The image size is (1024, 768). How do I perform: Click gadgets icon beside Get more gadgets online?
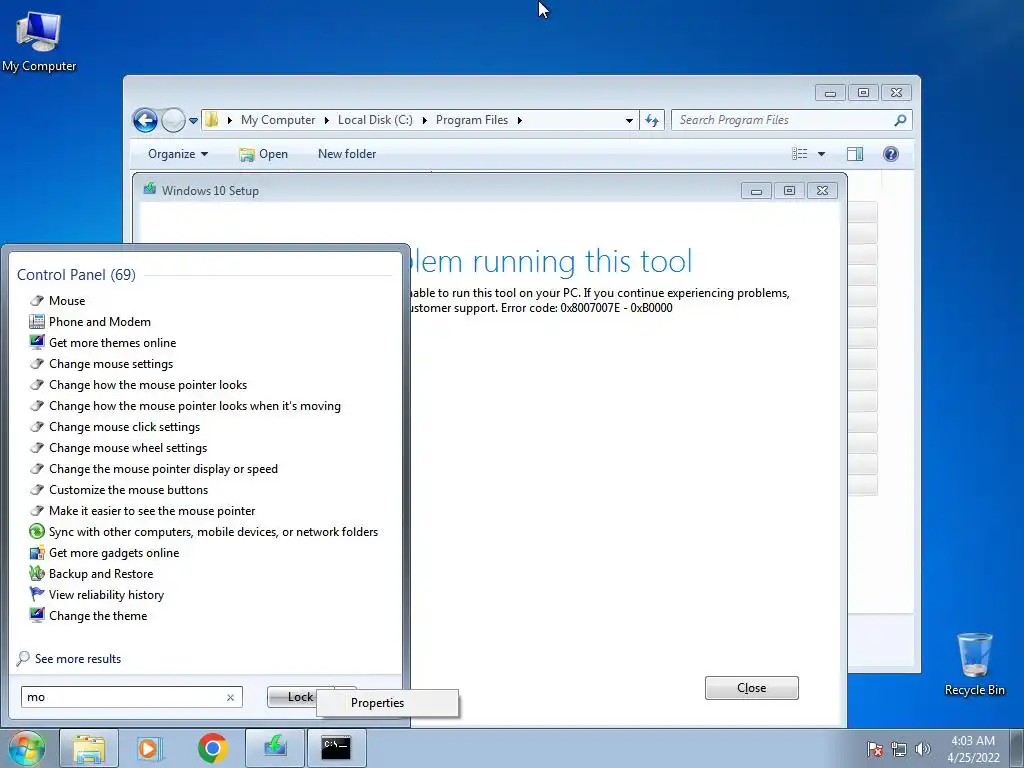(37, 552)
